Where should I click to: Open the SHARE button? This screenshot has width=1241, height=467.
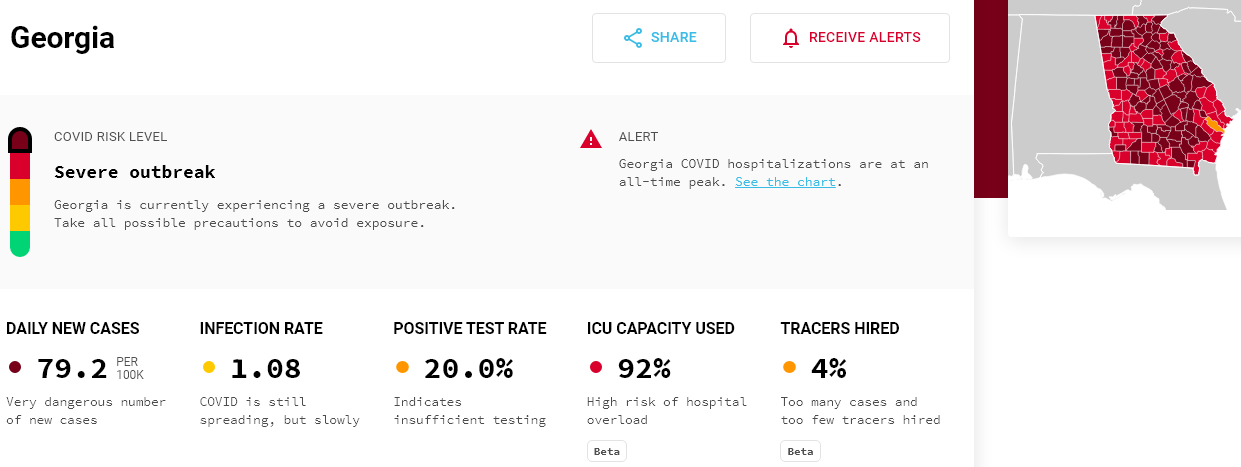click(659, 38)
